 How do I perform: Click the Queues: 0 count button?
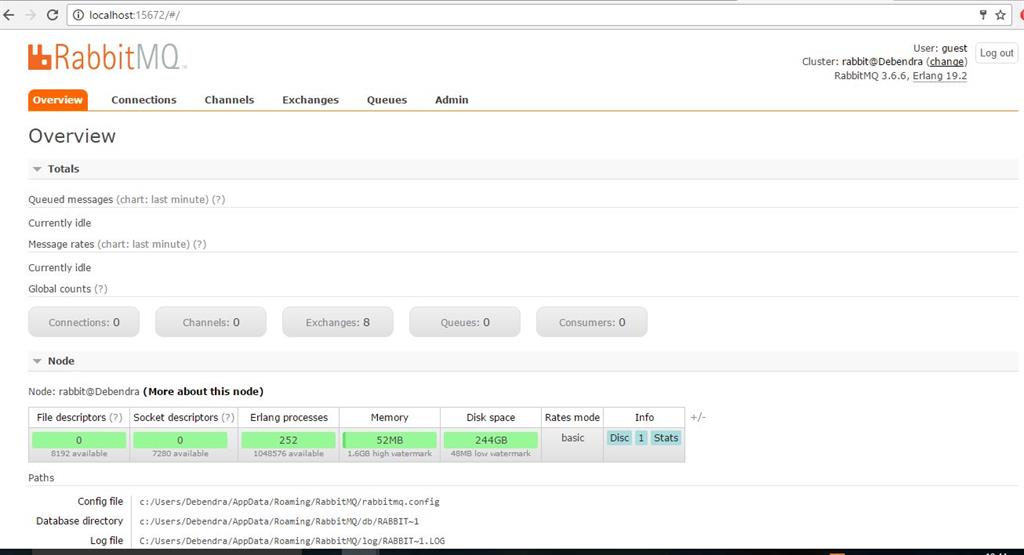pos(465,322)
